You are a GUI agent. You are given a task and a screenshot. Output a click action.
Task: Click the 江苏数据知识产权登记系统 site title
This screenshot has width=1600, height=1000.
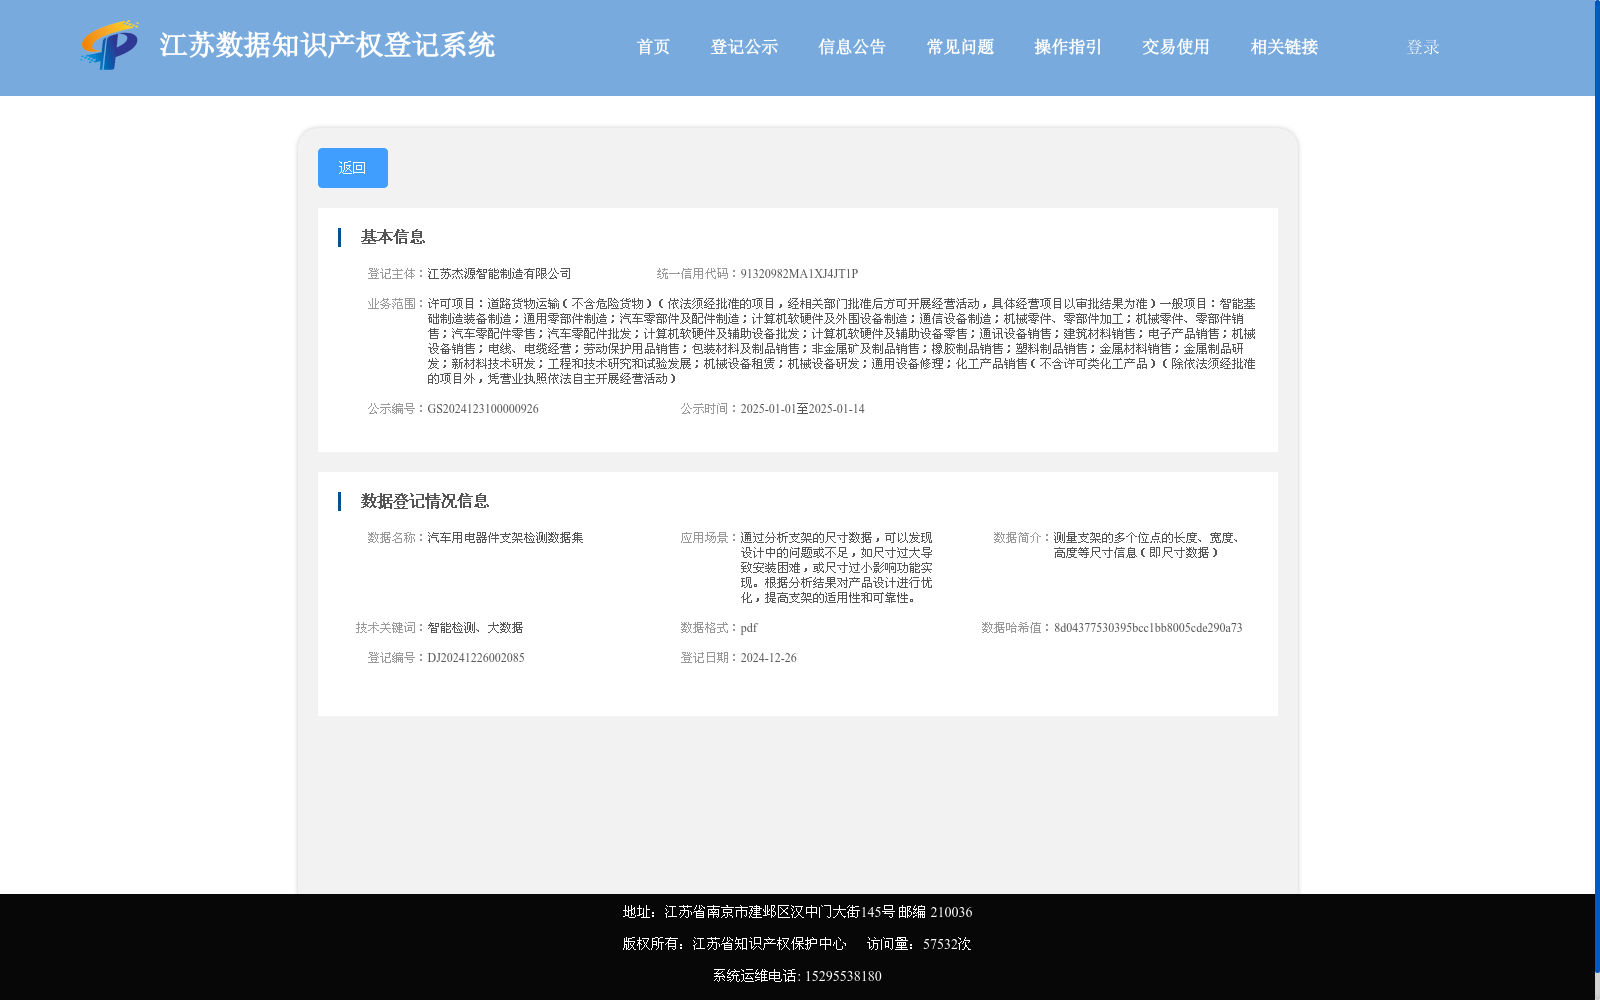(x=327, y=46)
